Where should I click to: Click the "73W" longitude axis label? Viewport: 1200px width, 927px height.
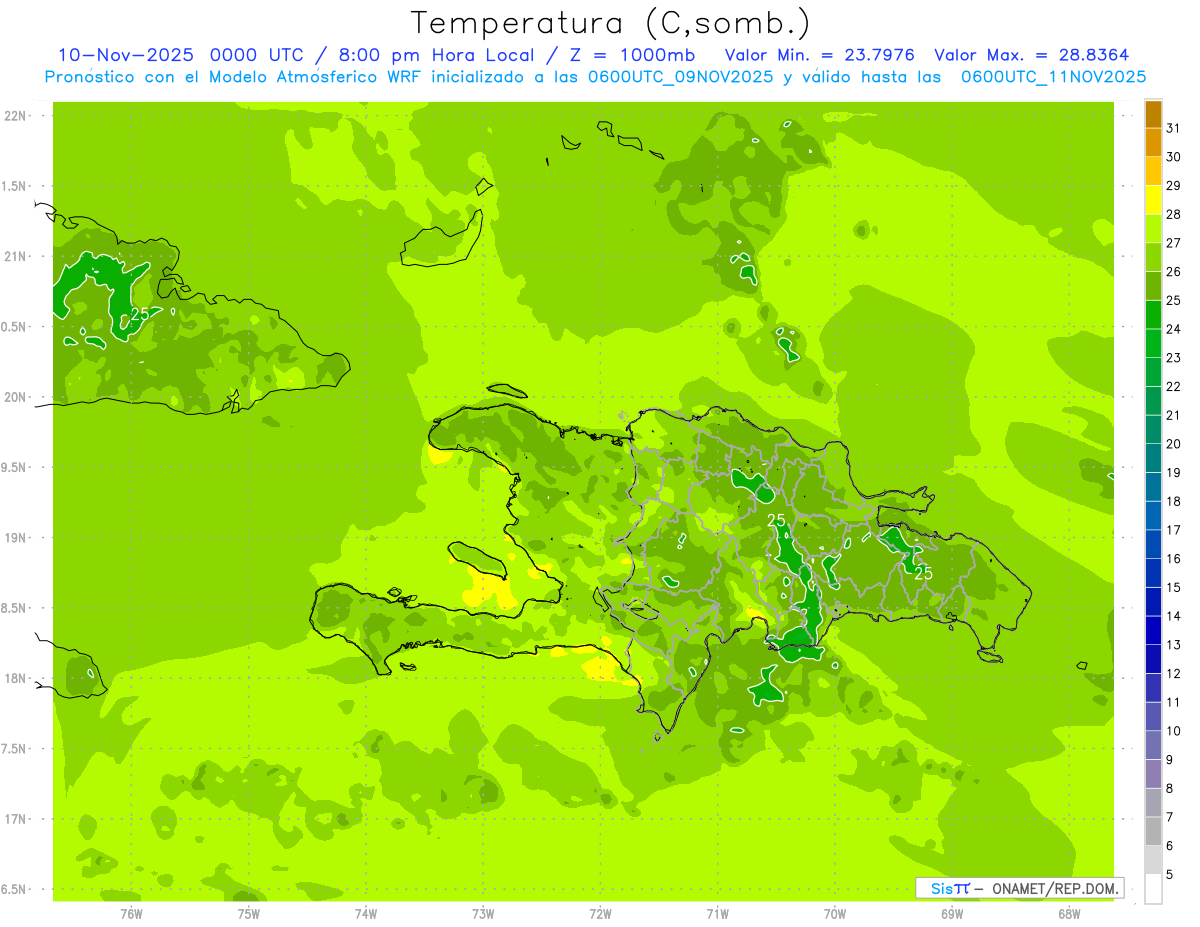pyautogui.click(x=483, y=914)
